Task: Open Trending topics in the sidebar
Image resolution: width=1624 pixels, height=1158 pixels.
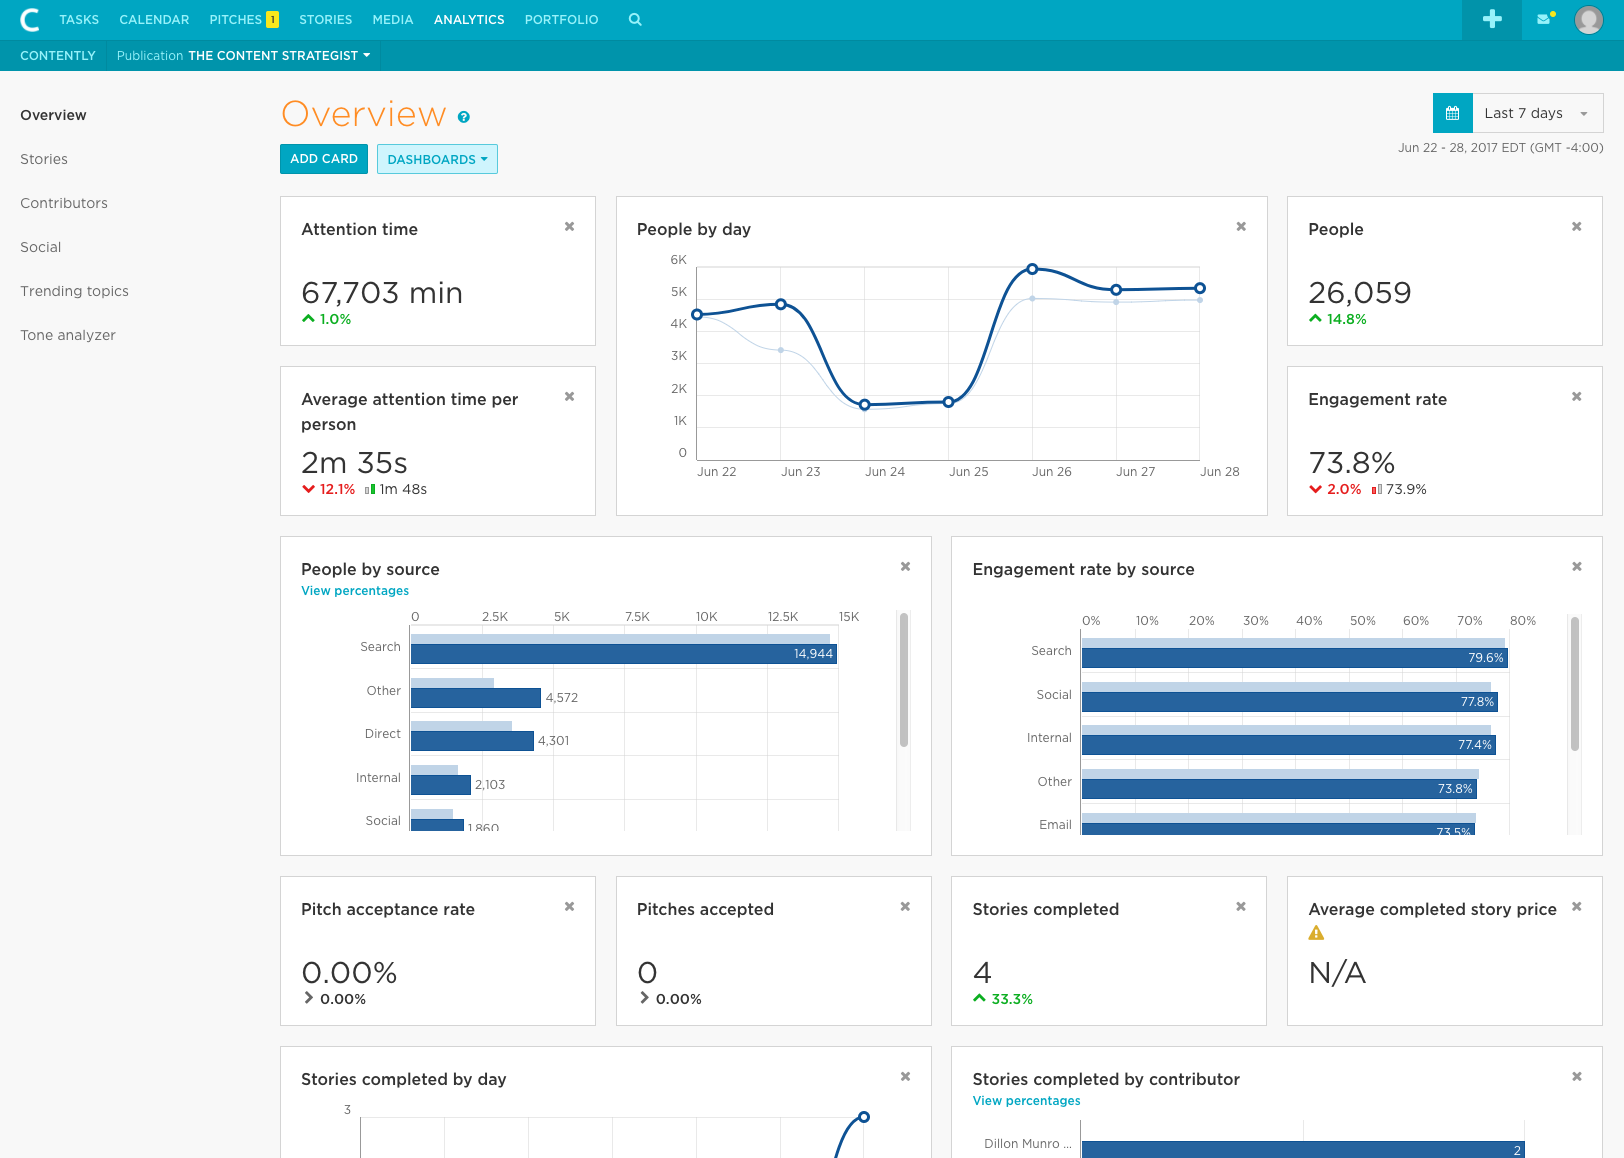Action: point(74,291)
